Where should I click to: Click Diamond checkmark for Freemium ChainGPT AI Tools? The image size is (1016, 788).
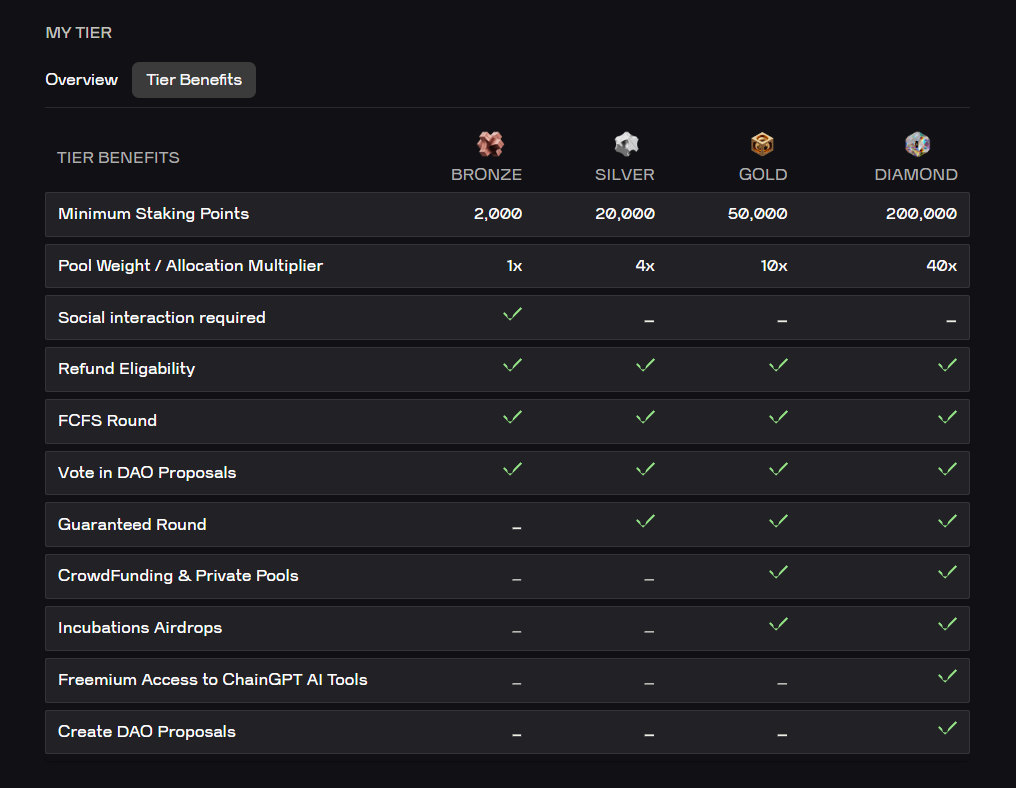pos(947,676)
